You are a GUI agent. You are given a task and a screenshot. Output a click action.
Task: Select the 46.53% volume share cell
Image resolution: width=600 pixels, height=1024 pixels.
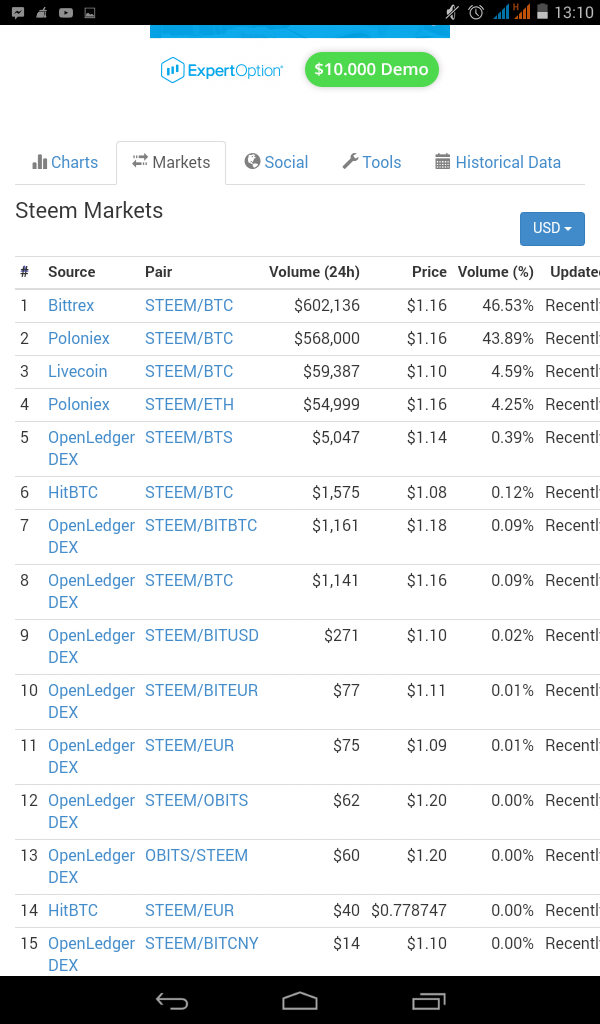[x=508, y=305]
